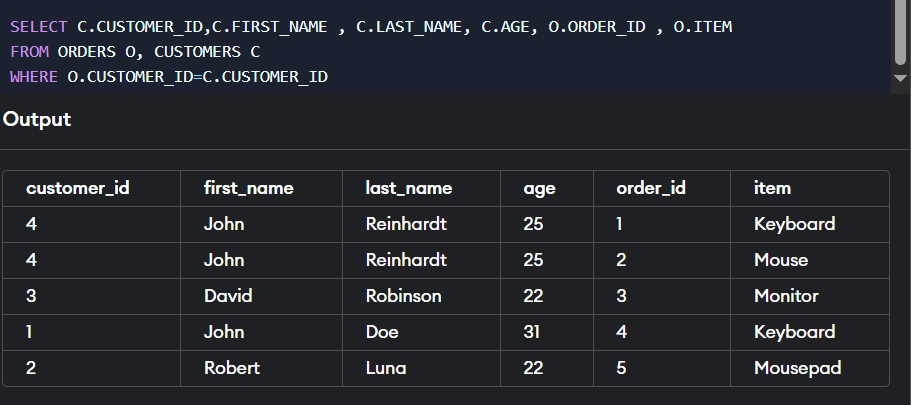
Task: Click the FROM keyword in the query
Action: [x=29, y=52]
